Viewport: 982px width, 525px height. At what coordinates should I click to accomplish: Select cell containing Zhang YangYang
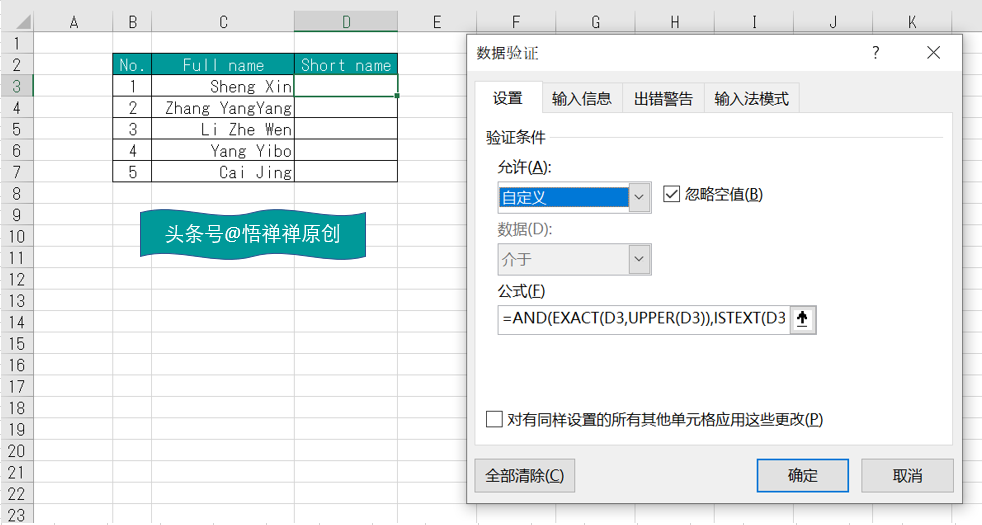click(223, 108)
